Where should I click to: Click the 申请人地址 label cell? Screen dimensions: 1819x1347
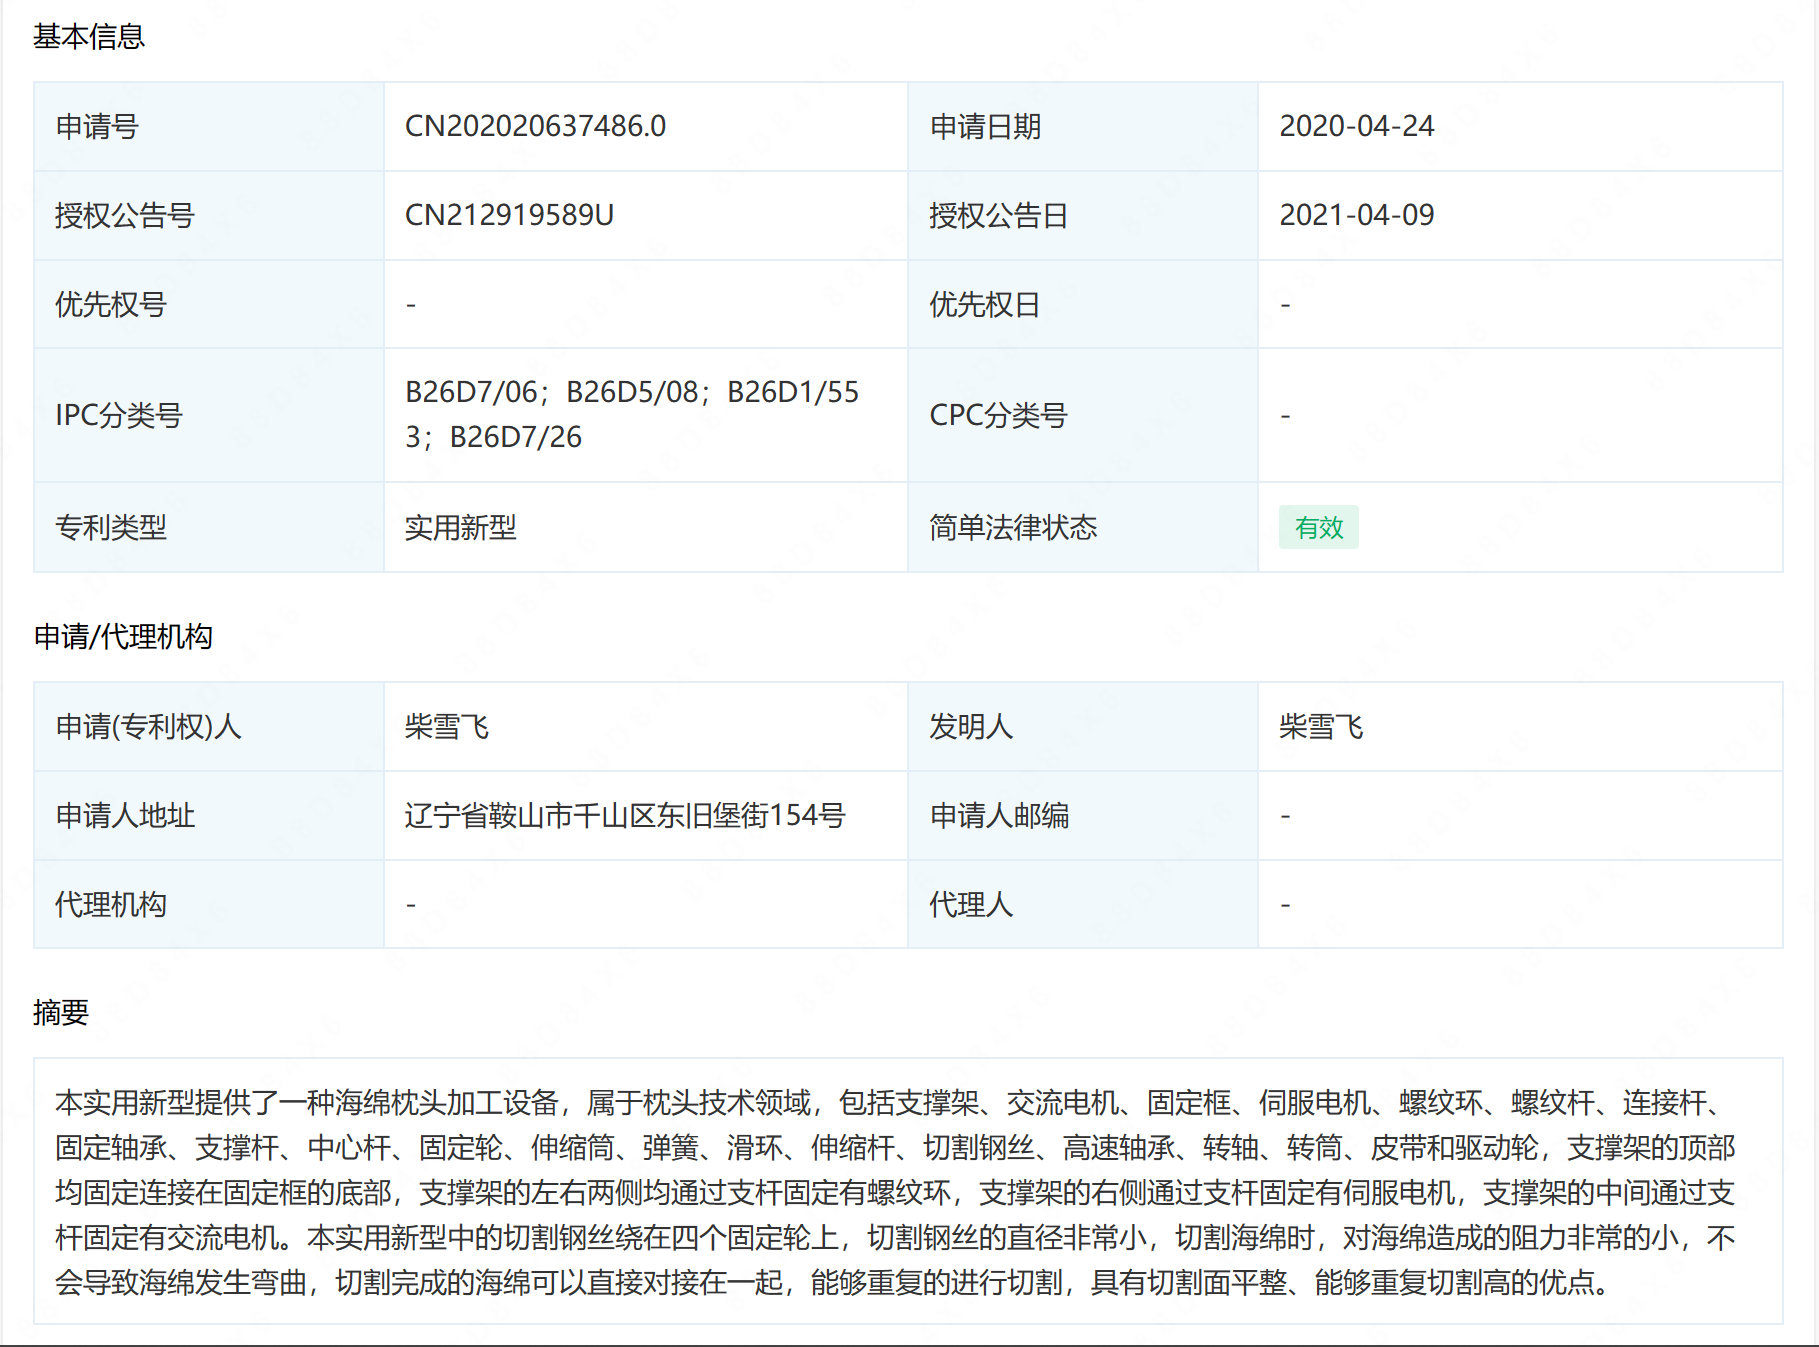click(x=209, y=816)
